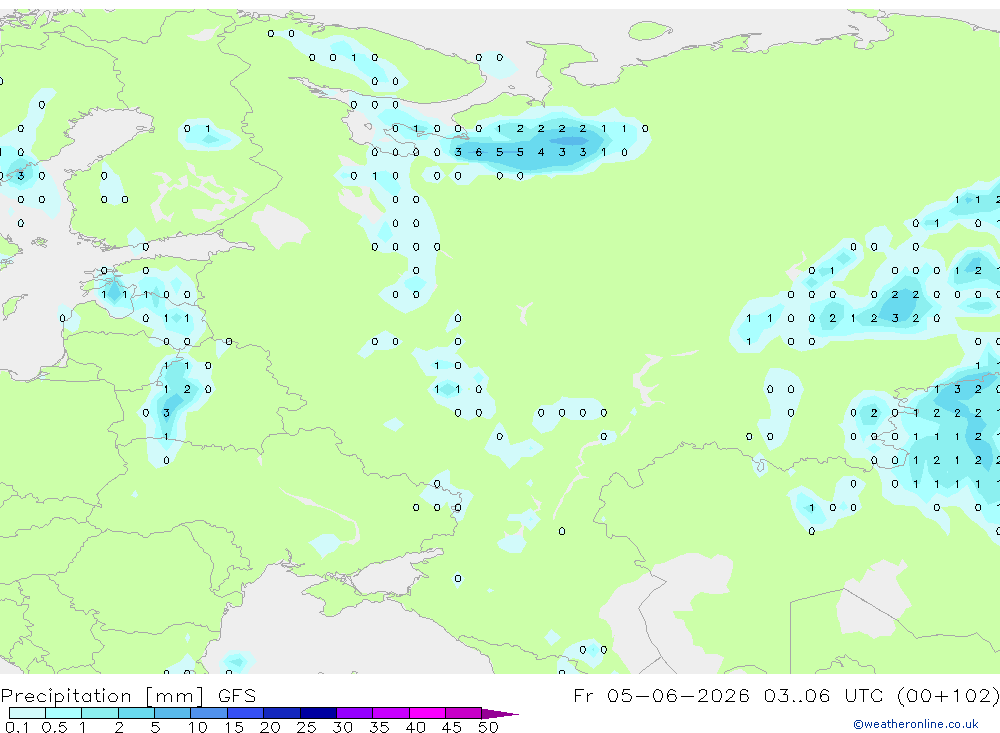Click the legend scale label '45'
Screen dimensions: 1000x733
tap(452, 727)
